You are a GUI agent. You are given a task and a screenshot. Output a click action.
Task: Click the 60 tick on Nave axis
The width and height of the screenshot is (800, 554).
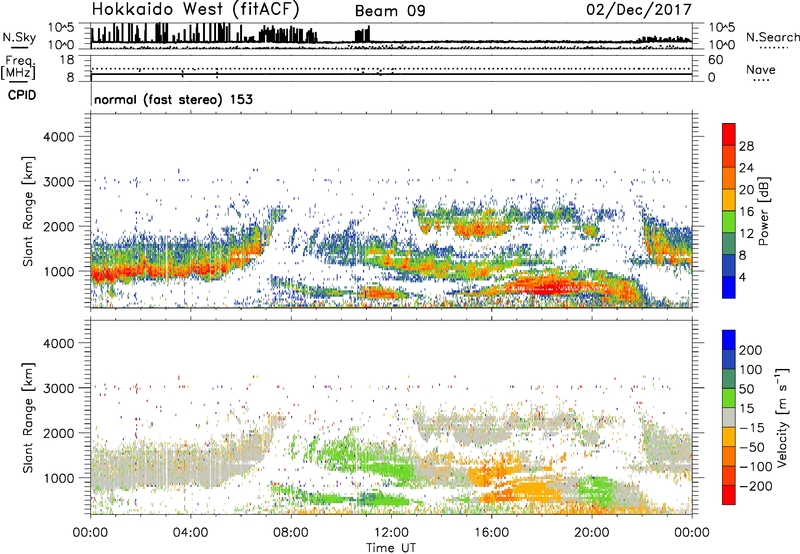[x=715, y=60]
